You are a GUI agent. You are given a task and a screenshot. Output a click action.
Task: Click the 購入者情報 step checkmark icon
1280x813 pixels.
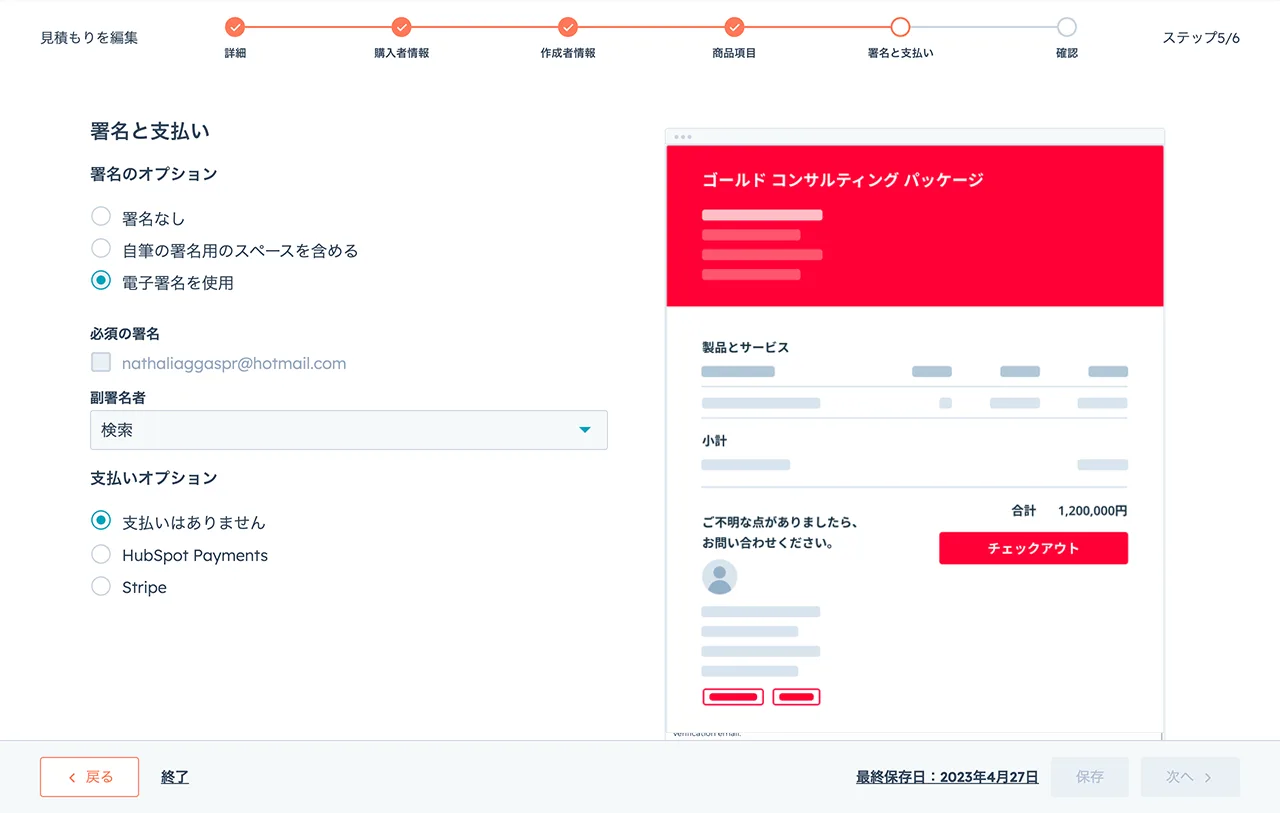point(401,27)
